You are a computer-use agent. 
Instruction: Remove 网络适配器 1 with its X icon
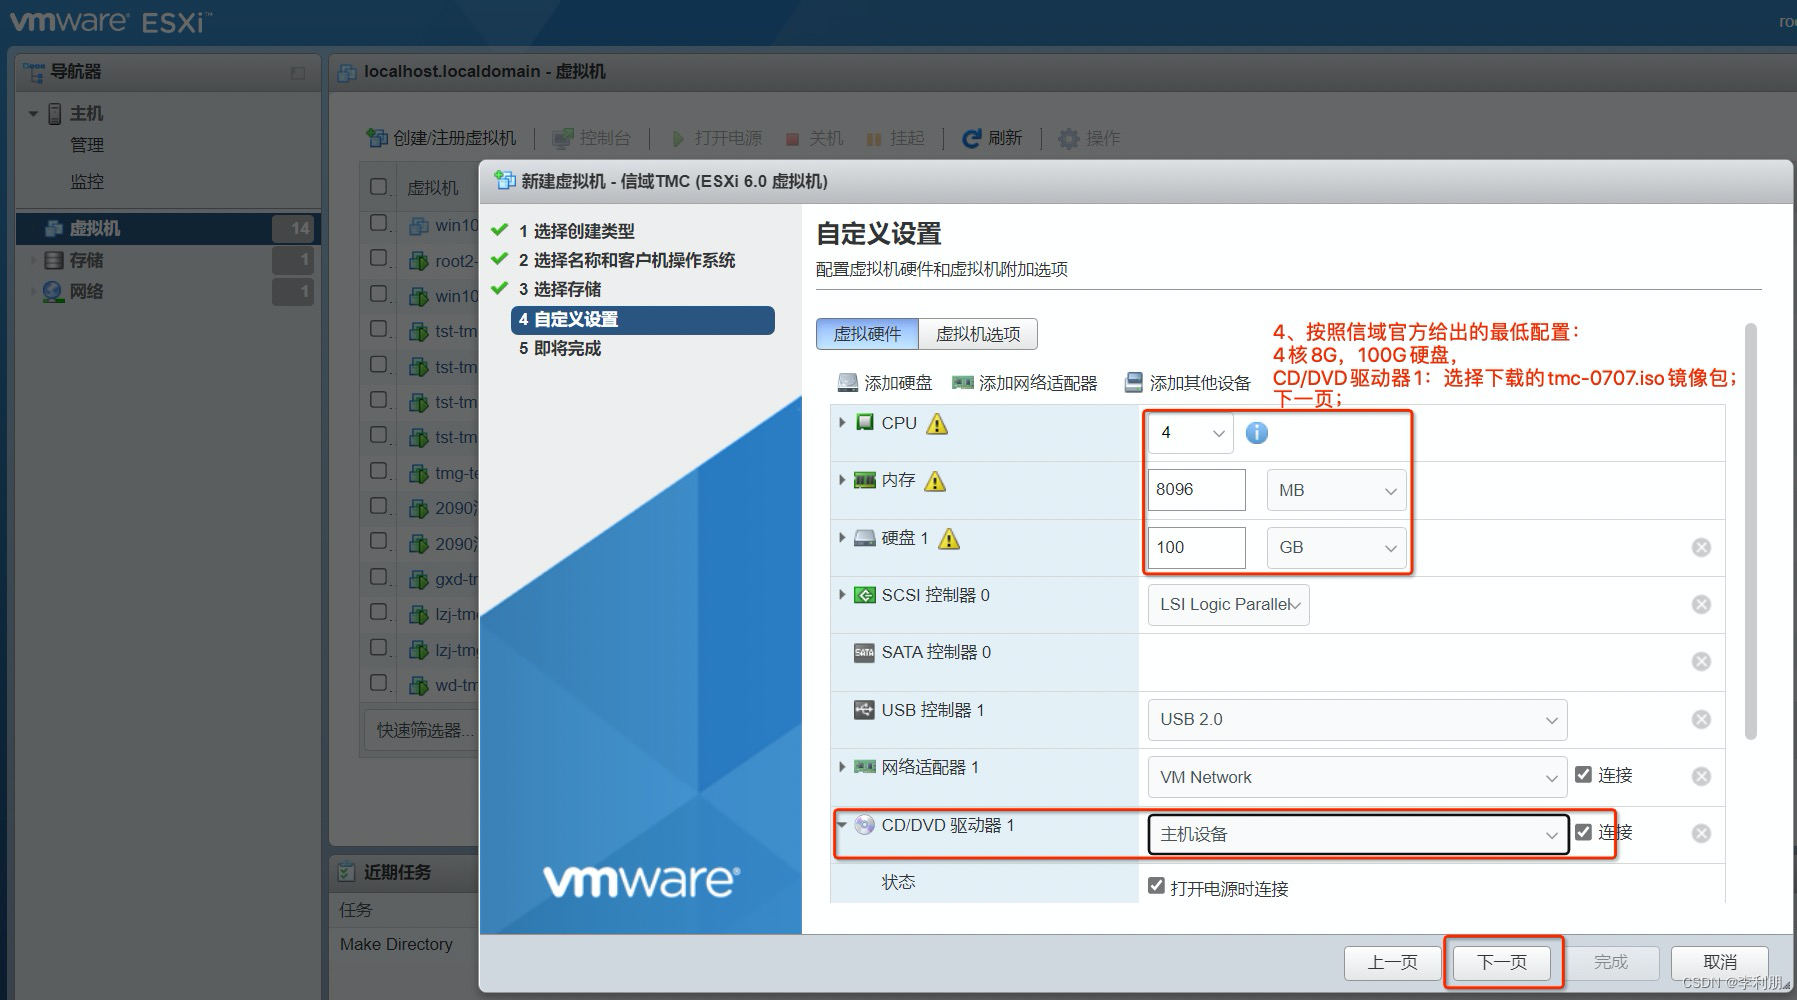(x=1701, y=776)
